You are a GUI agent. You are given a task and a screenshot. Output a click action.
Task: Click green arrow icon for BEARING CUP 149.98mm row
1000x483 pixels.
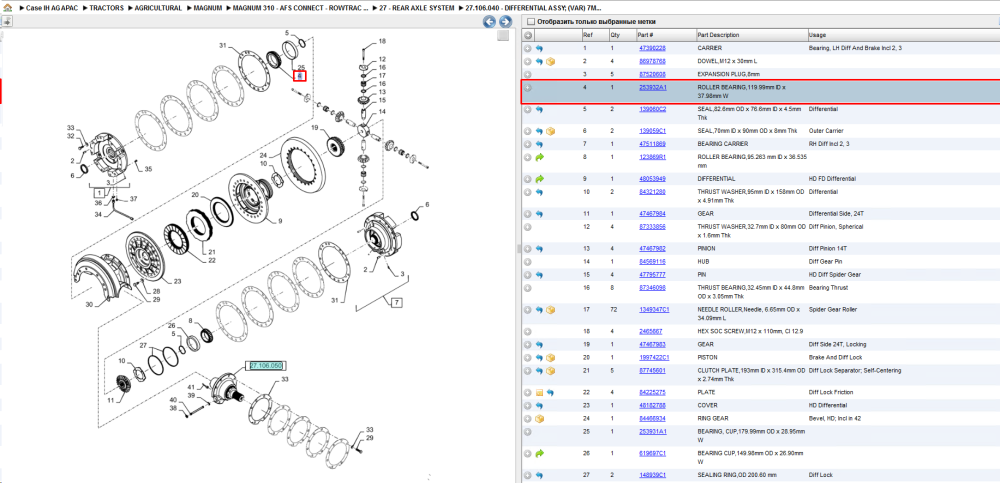pyautogui.click(x=540, y=454)
